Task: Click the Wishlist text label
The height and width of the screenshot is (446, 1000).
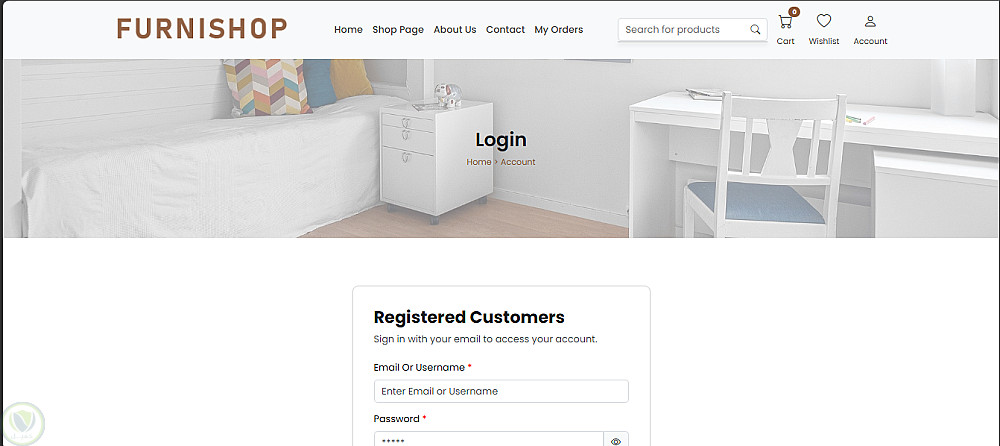Action: (824, 41)
